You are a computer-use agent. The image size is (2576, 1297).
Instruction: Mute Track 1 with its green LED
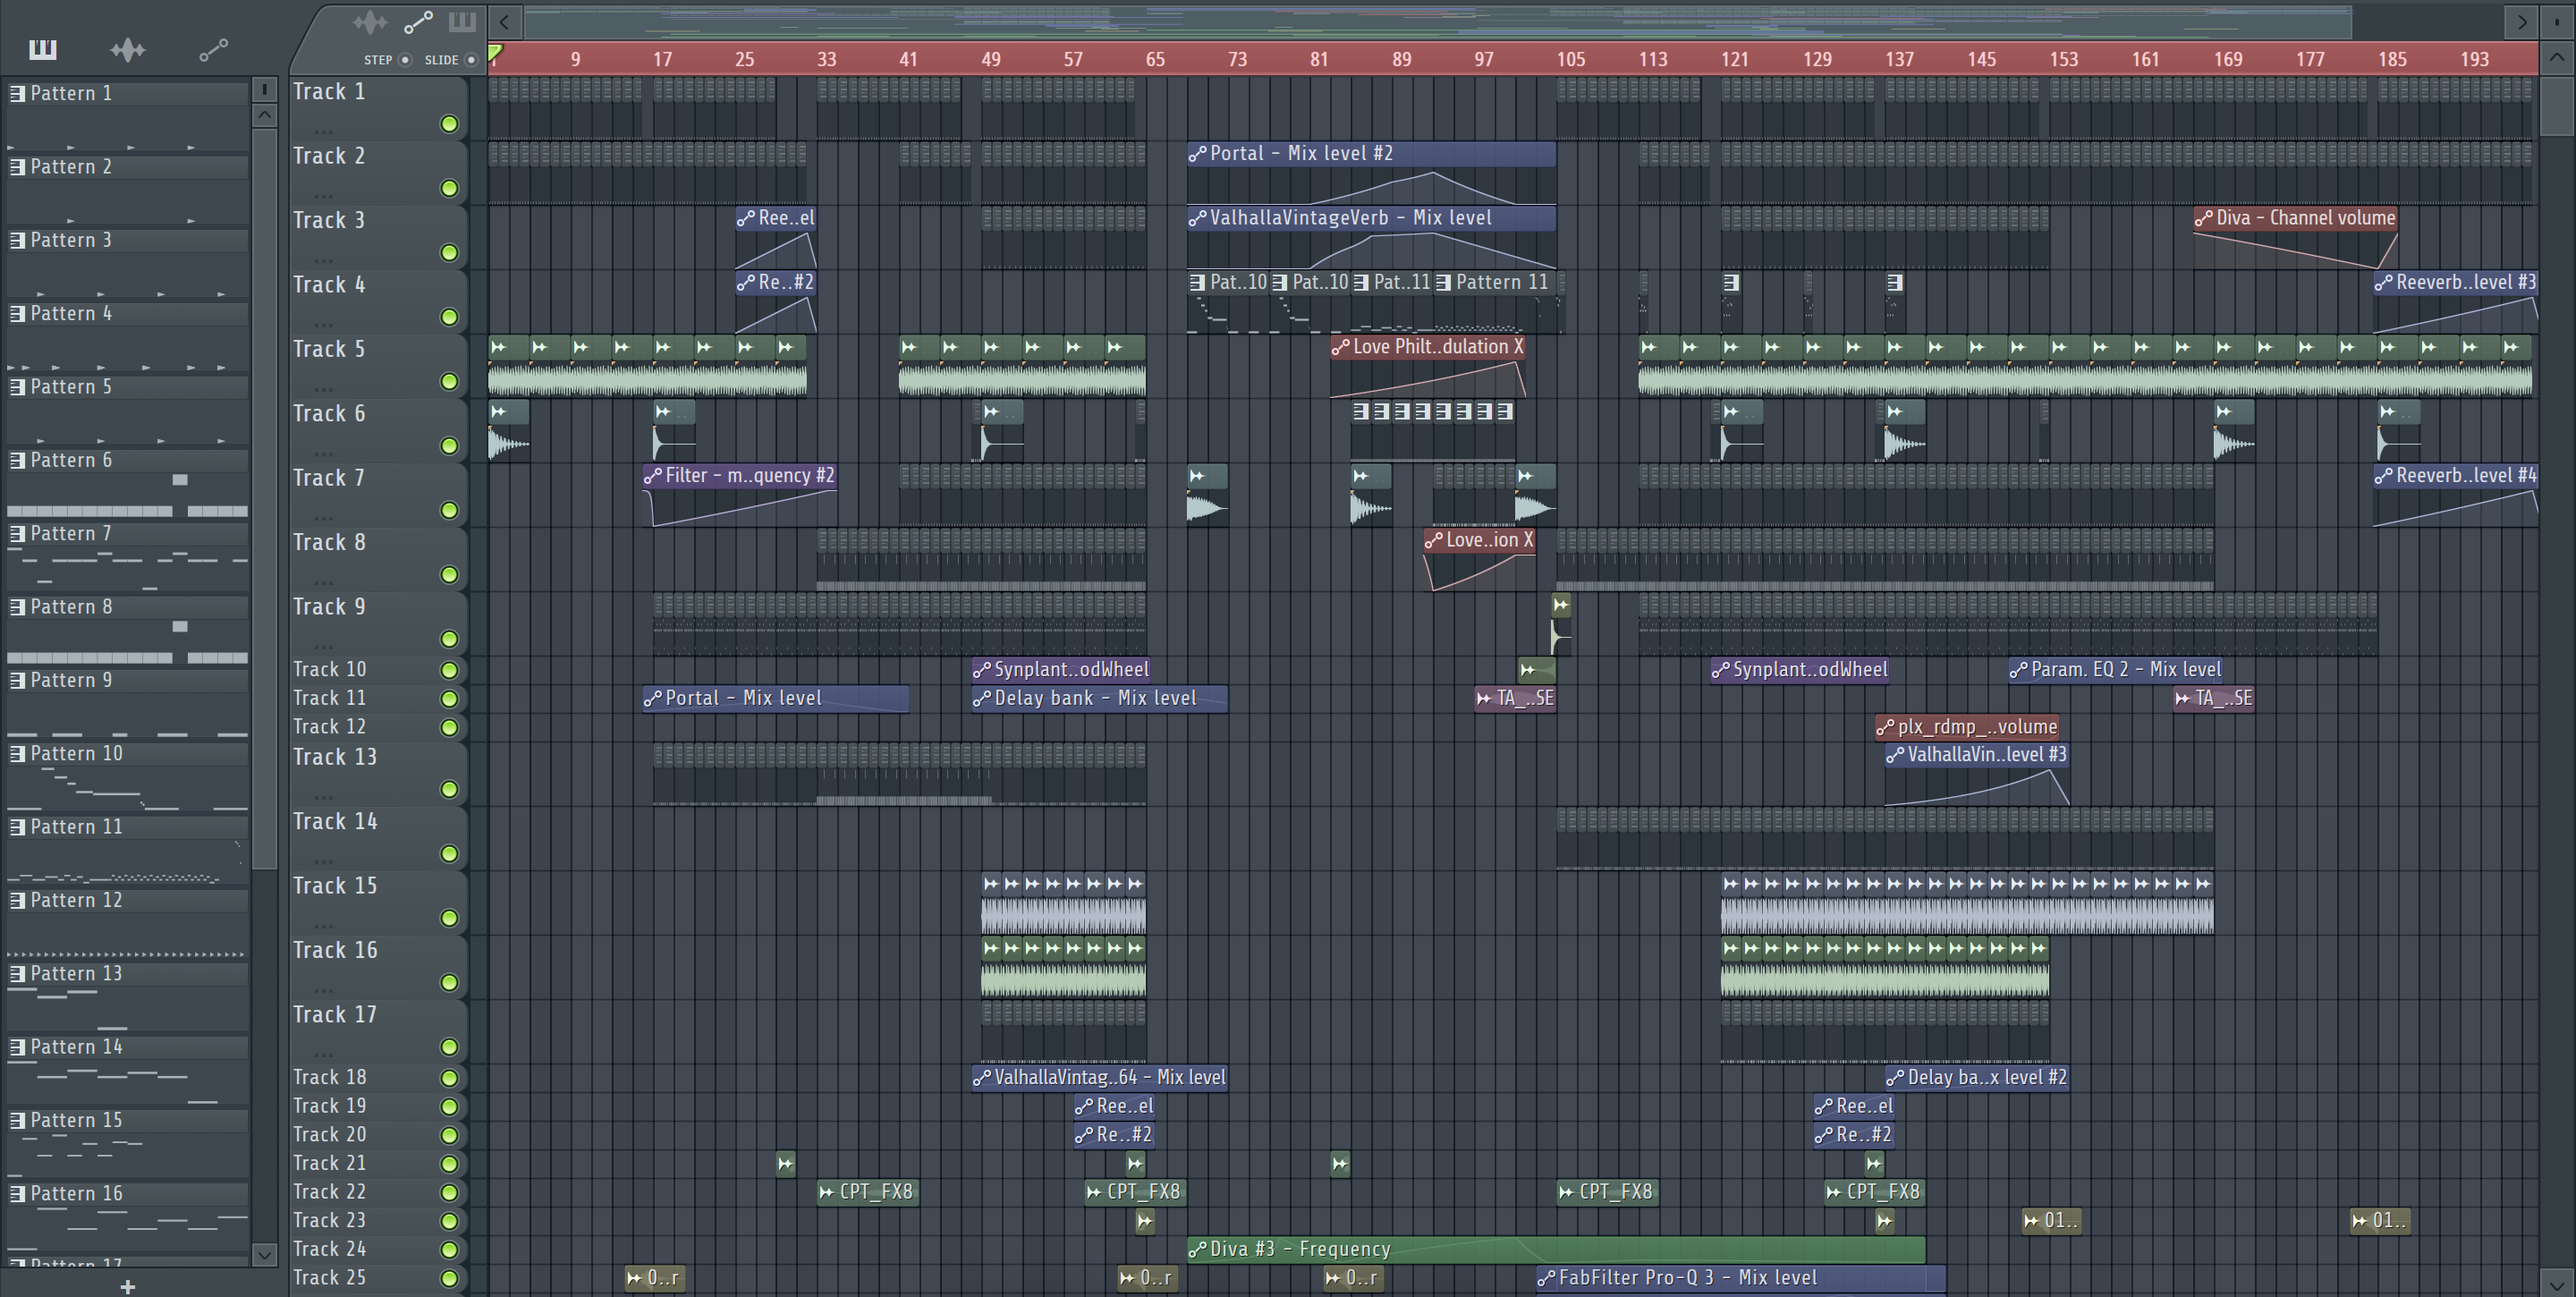click(449, 124)
